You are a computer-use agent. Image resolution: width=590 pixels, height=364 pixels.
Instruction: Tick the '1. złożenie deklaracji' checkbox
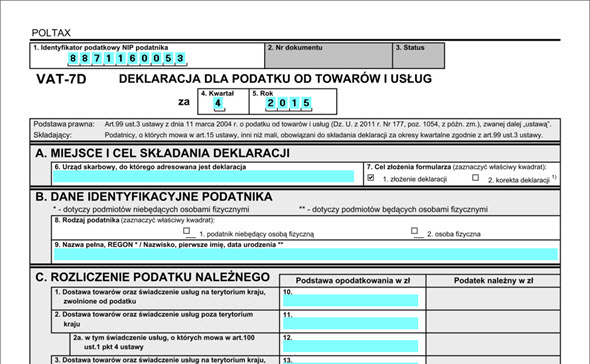pos(371,178)
